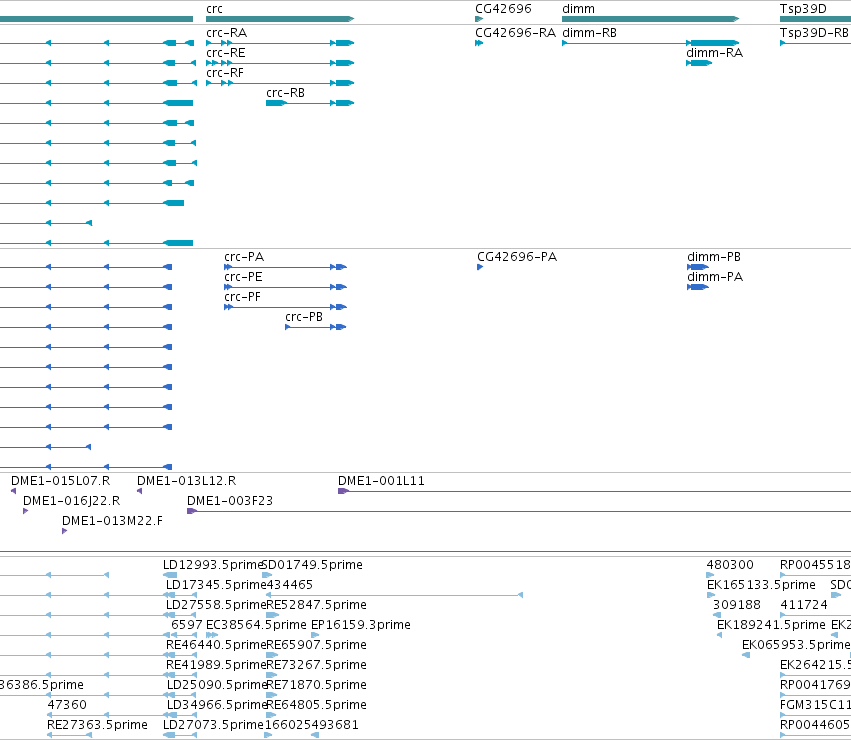Select the crc gene label
Image resolution: width=851 pixels, height=740 pixels.
point(214,9)
